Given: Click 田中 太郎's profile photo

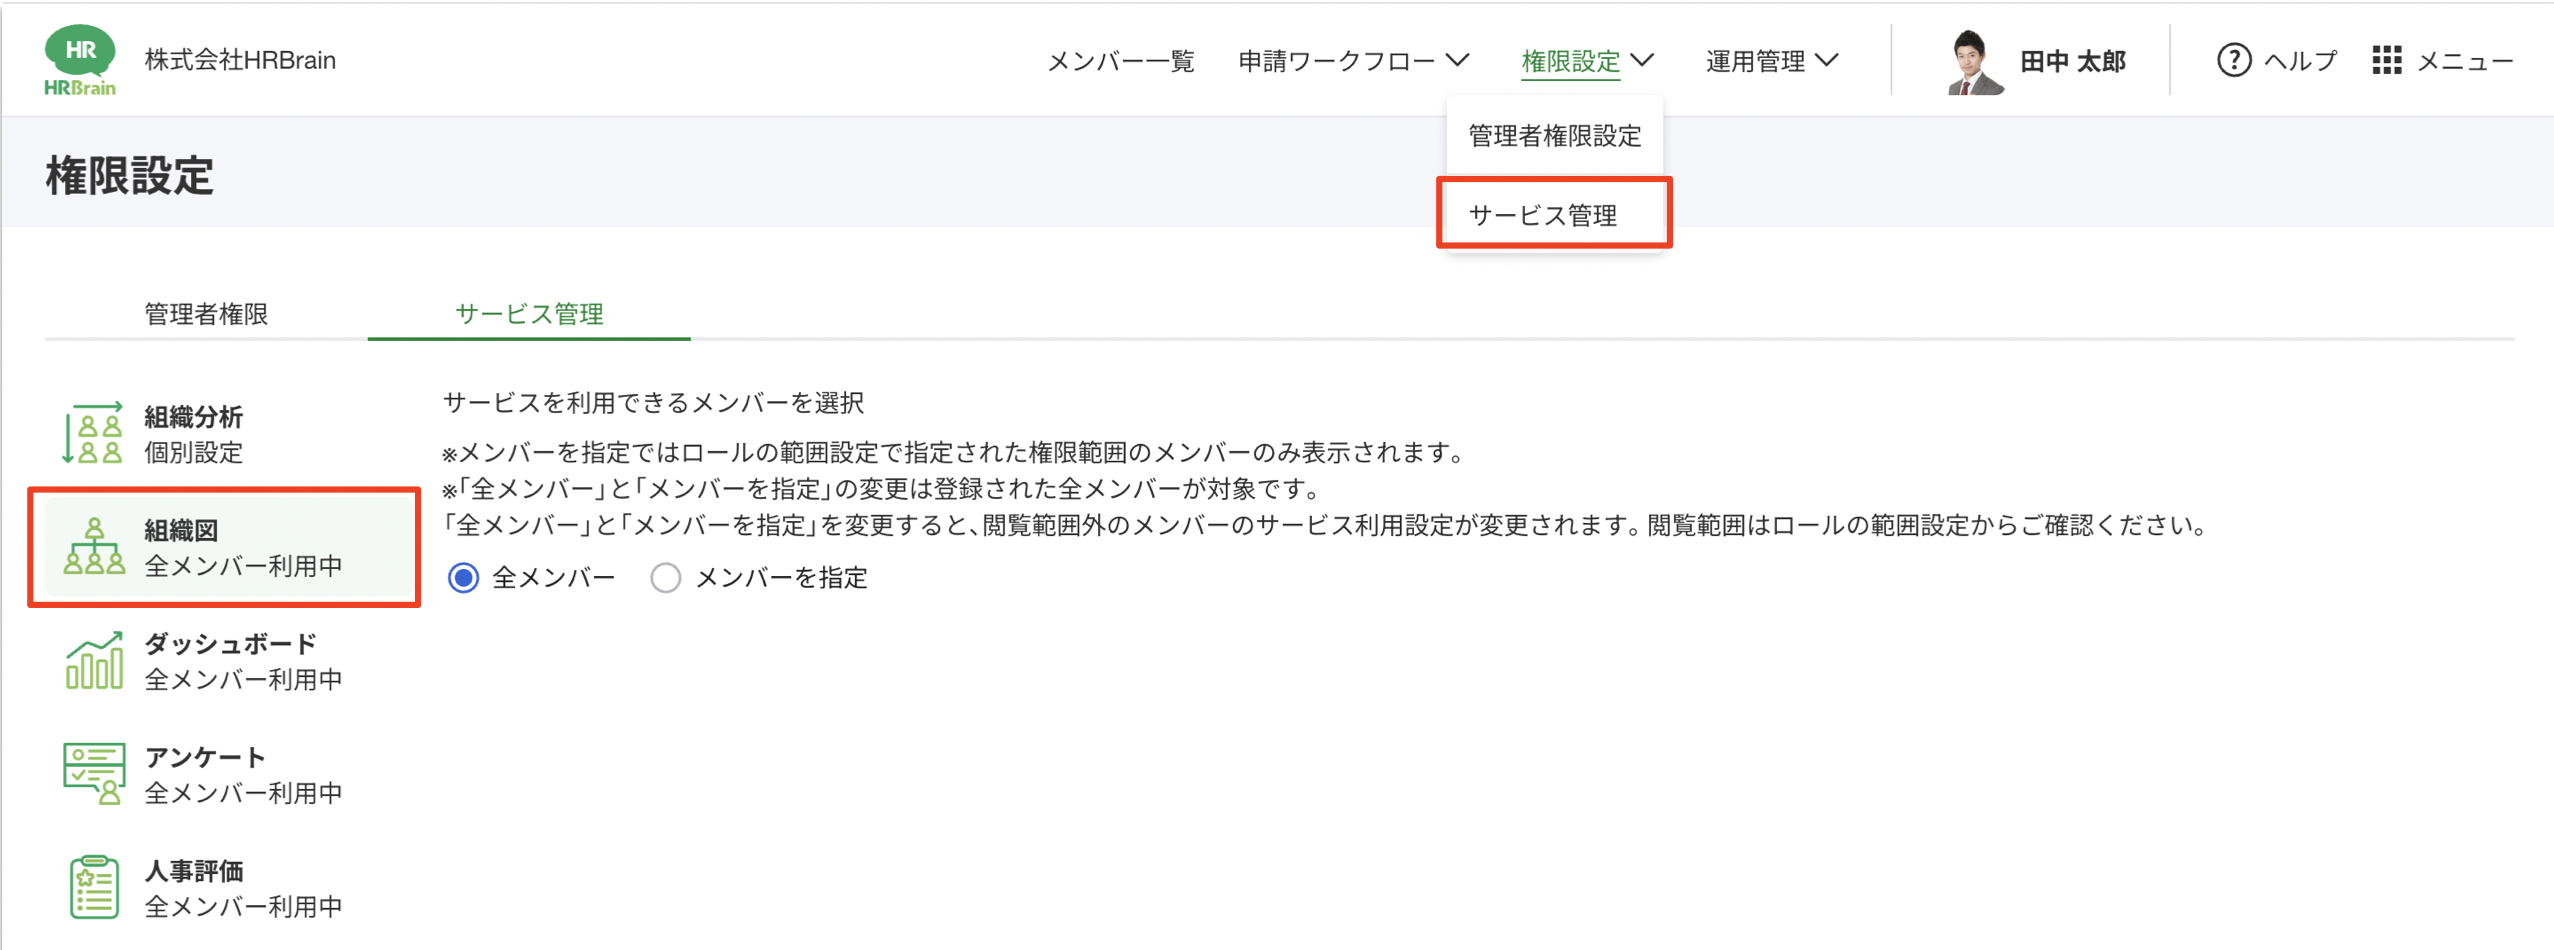Looking at the screenshot, I should 1971,60.
